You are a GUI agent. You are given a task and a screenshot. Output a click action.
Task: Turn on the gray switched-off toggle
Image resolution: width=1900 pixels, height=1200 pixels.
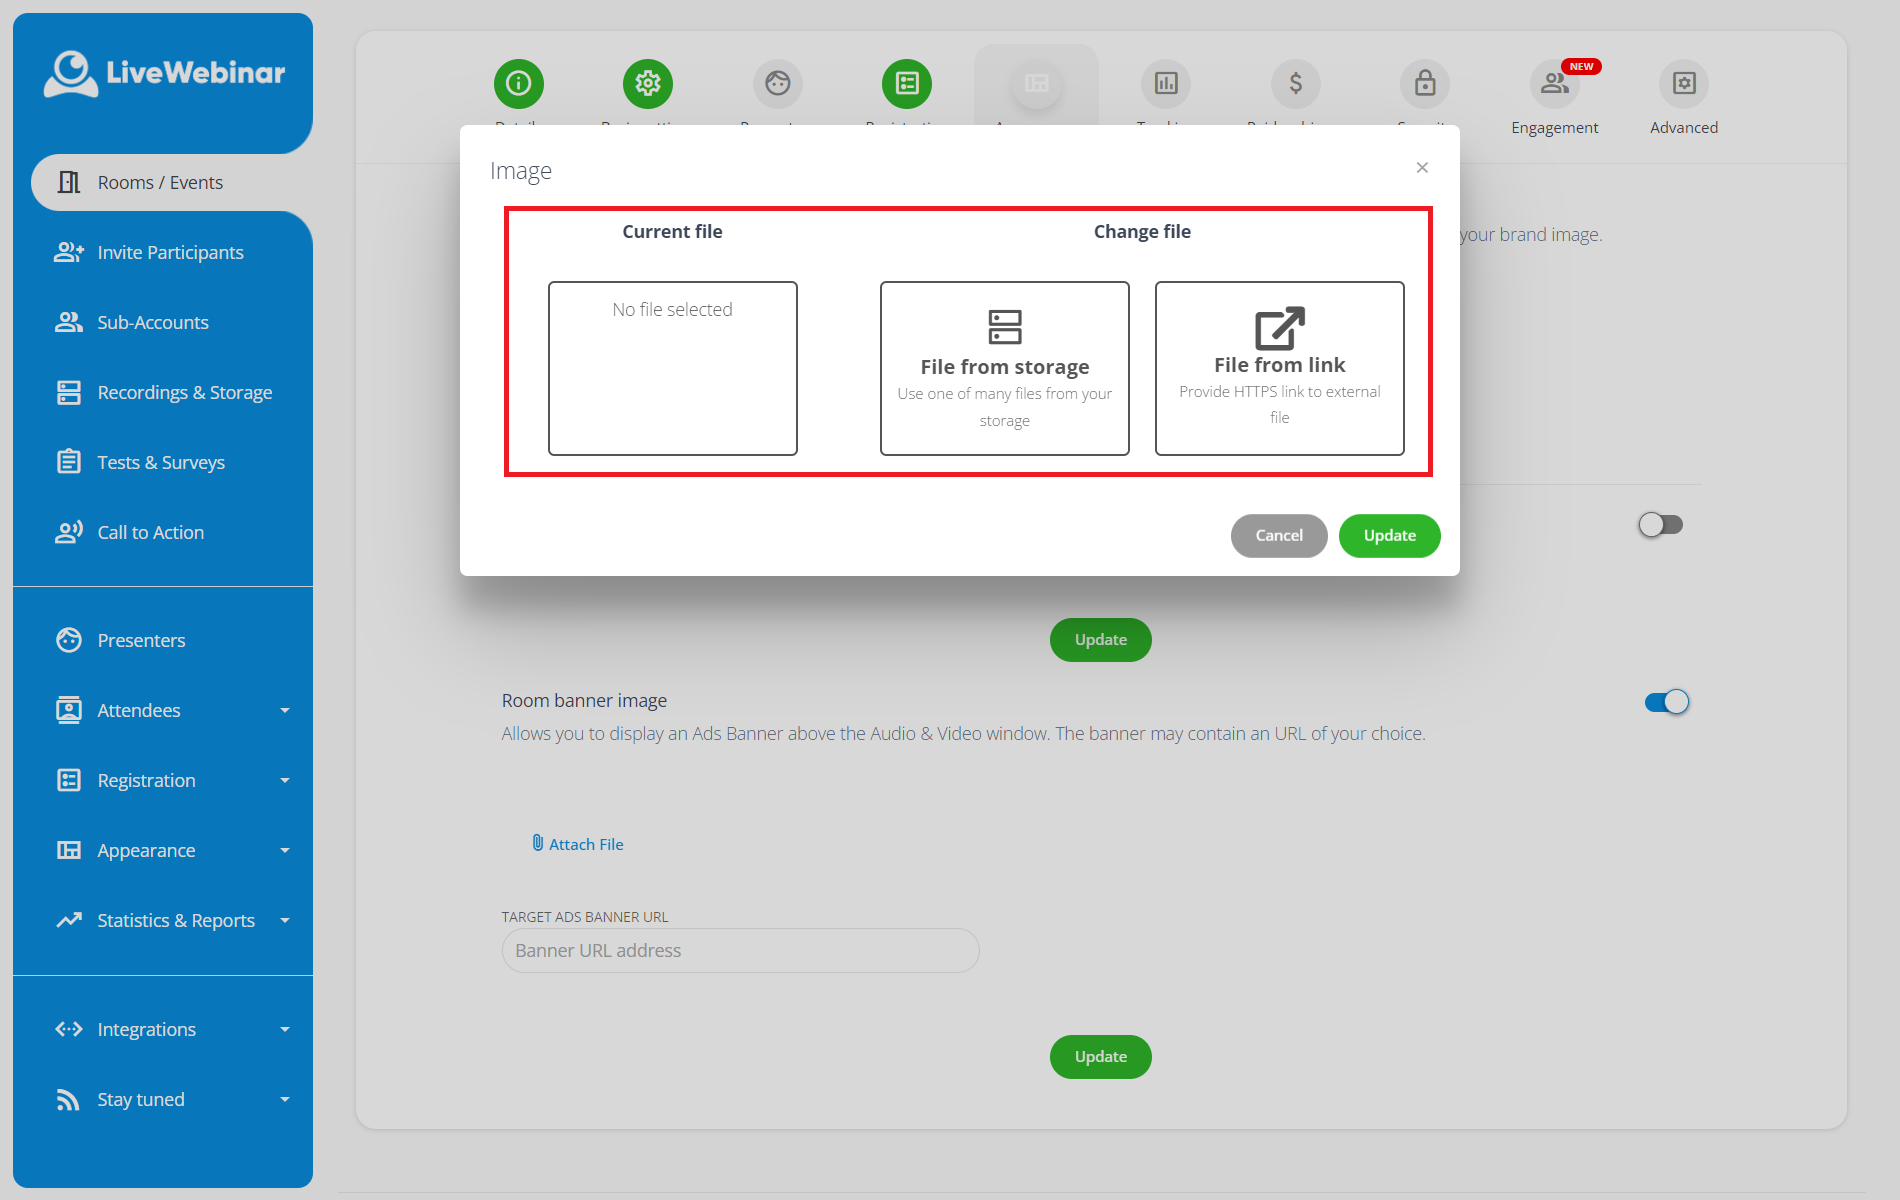(1660, 524)
